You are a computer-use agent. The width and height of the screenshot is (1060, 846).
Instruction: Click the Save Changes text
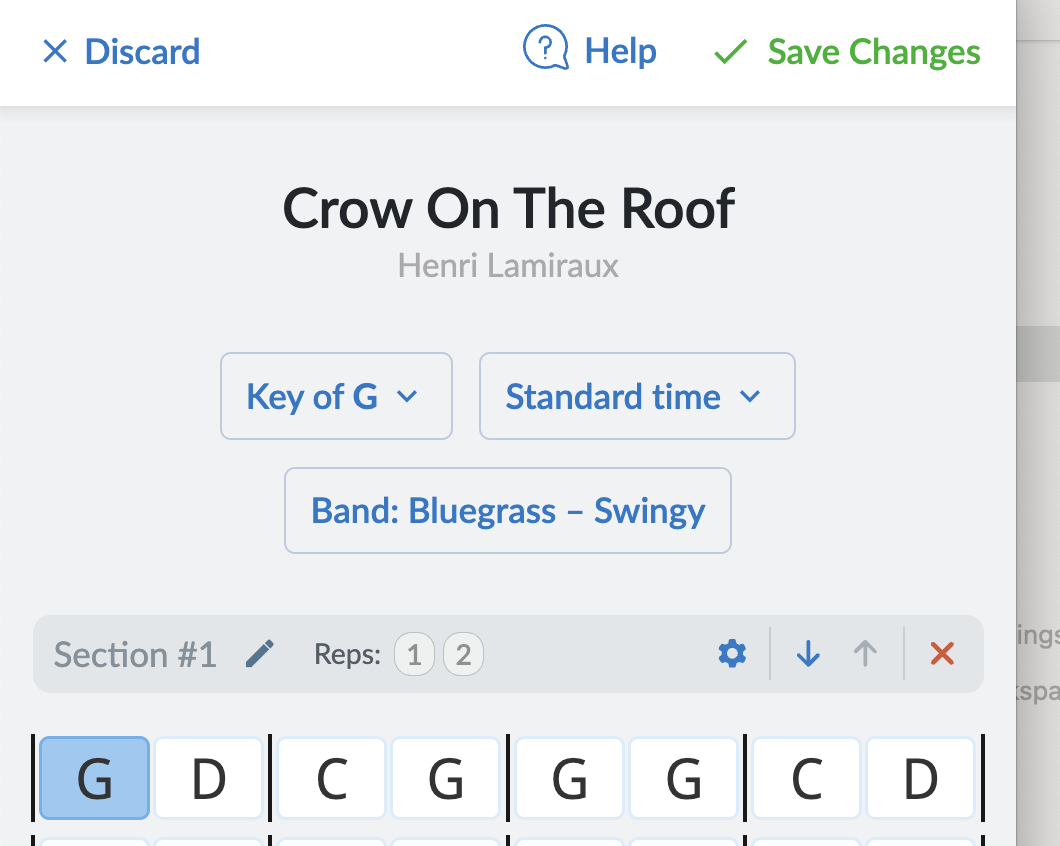coord(874,52)
